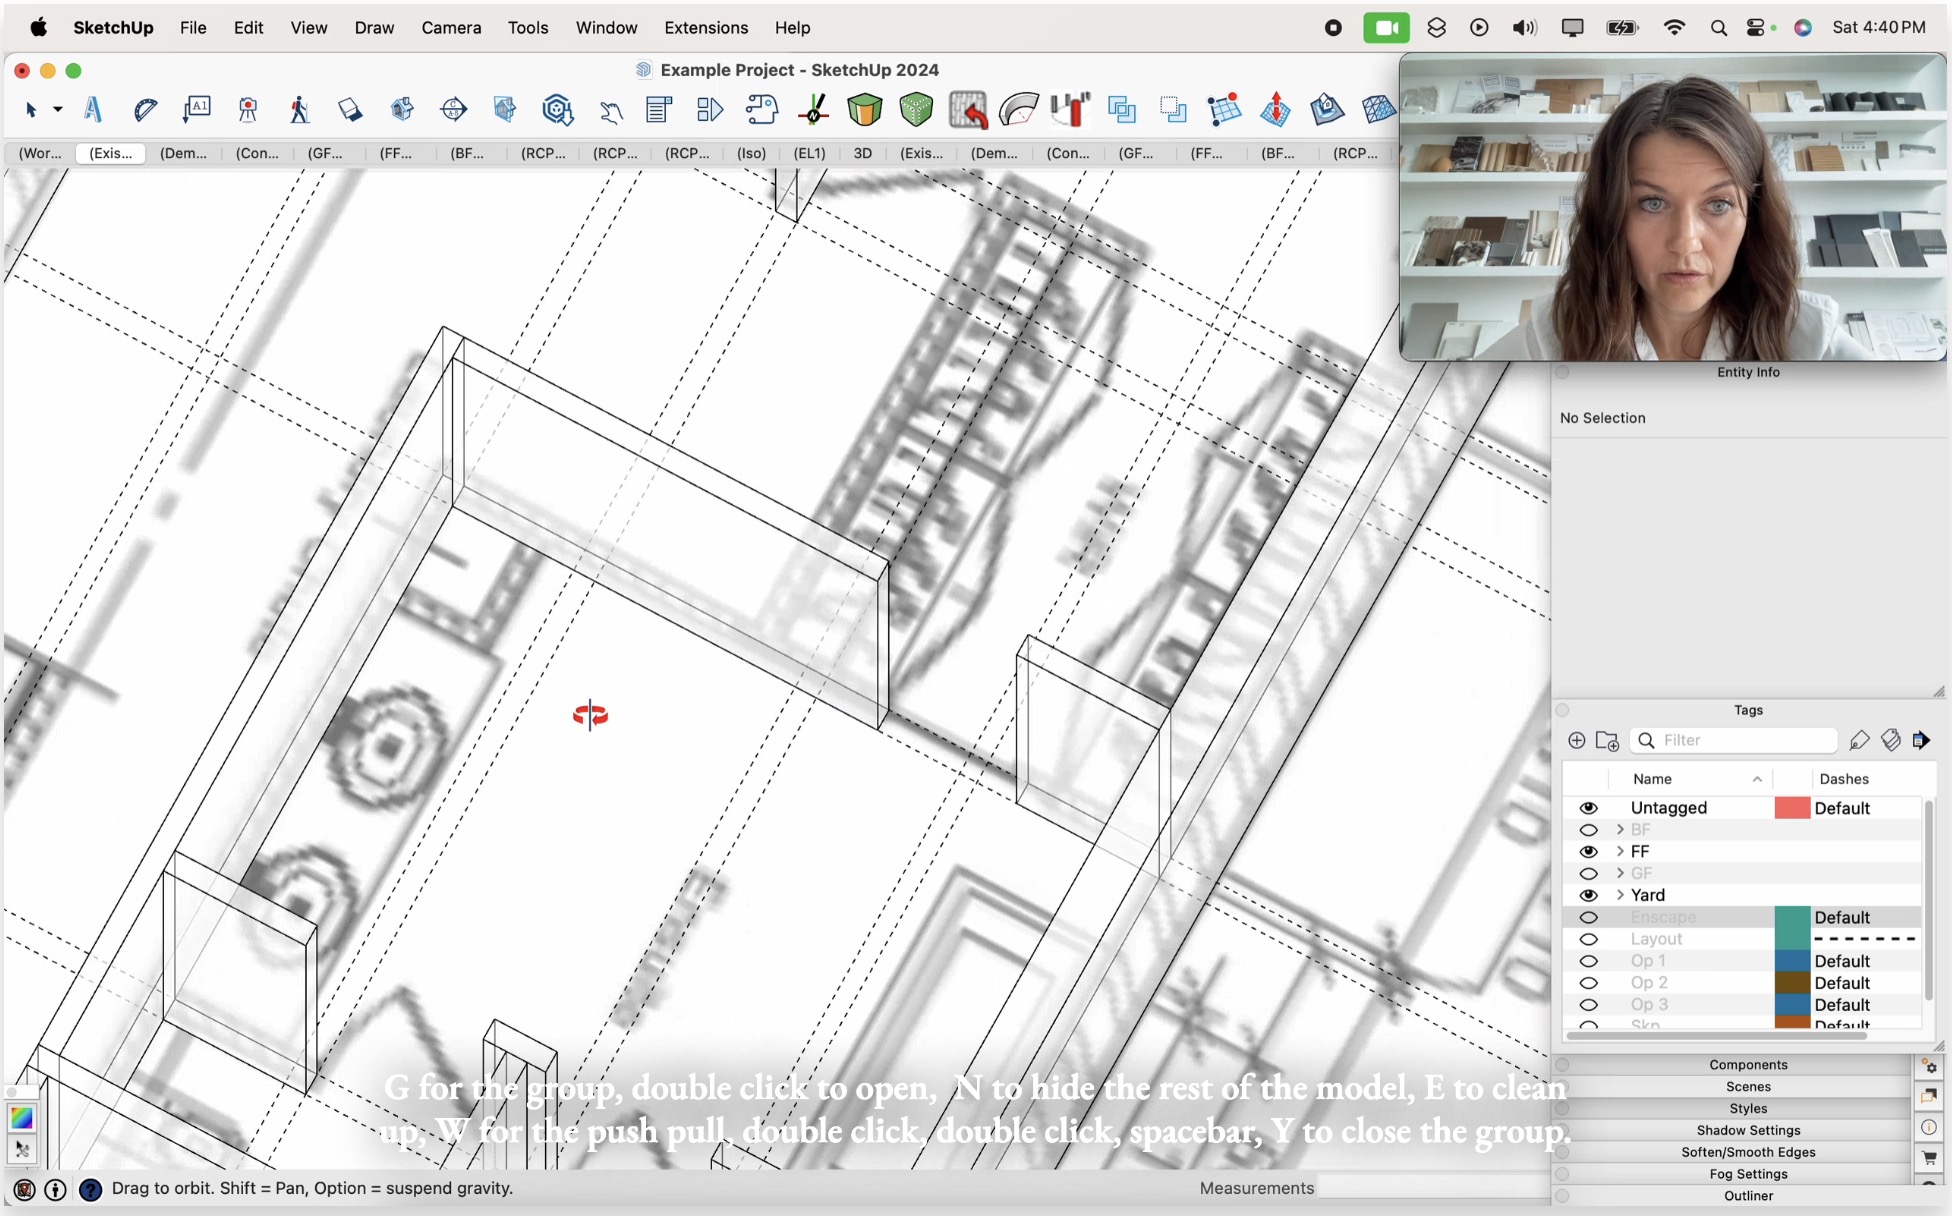The width and height of the screenshot is (1952, 1216).
Task: Toggle visibility of the Yard tag
Action: coord(1589,895)
